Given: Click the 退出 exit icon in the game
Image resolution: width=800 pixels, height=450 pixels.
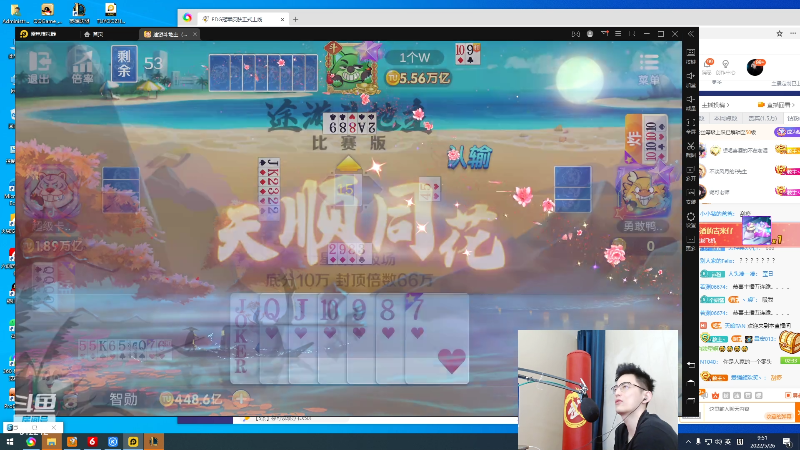Looking at the screenshot, I should [x=38, y=65].
